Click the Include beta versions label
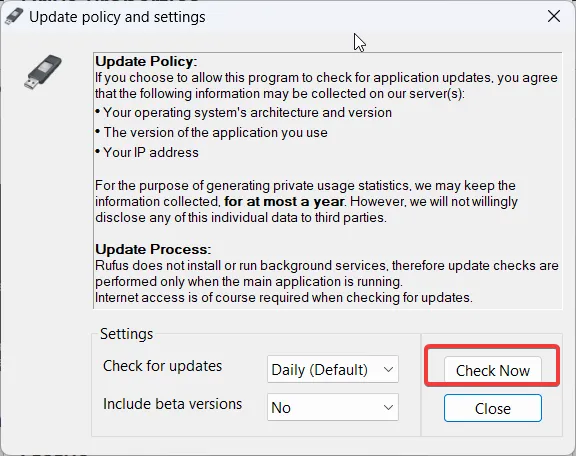576x456 pixels. [172, 404]
